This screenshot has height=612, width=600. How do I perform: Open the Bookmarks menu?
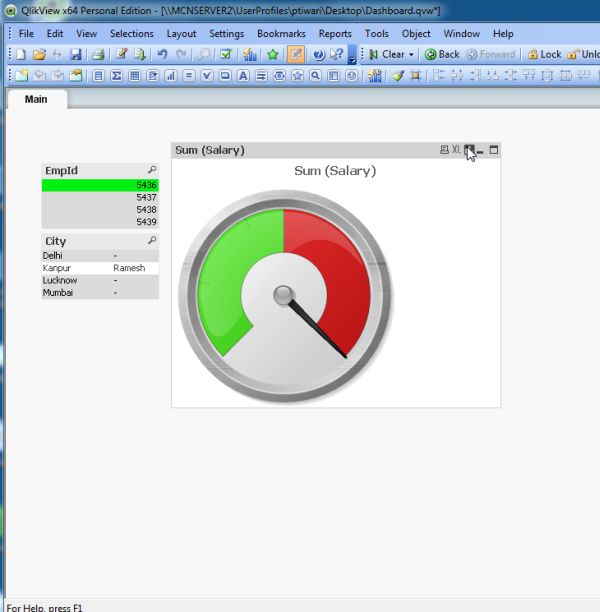click(x=281, y=34)
